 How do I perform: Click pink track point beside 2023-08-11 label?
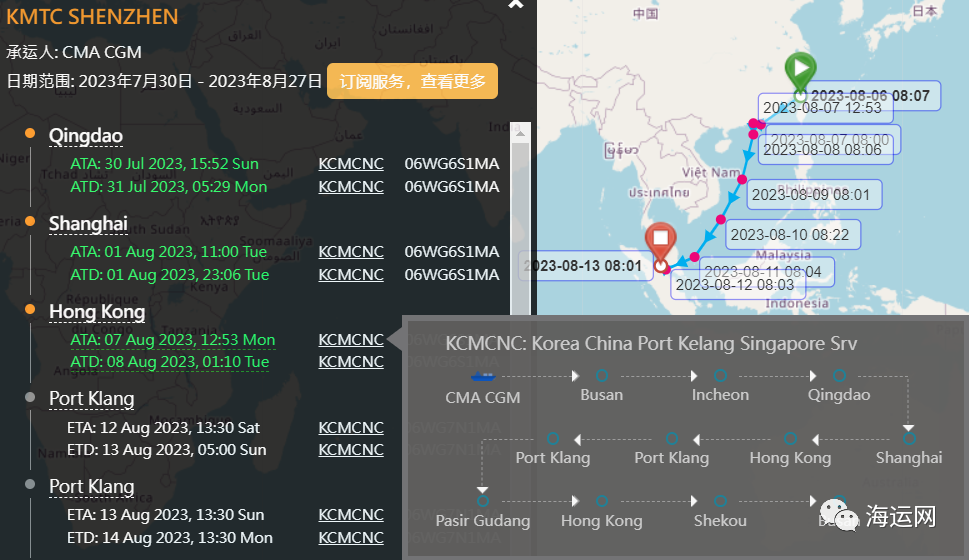coord(695,257)
